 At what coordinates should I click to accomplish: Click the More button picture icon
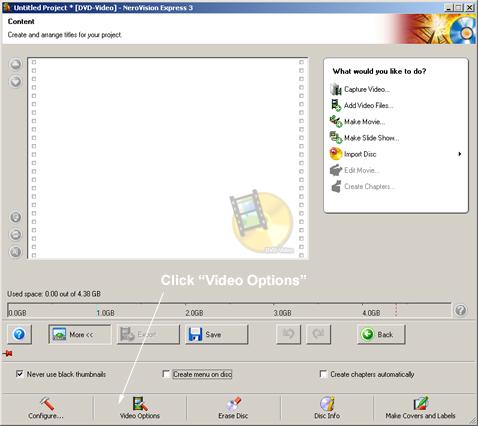click(x=59, y=334)
